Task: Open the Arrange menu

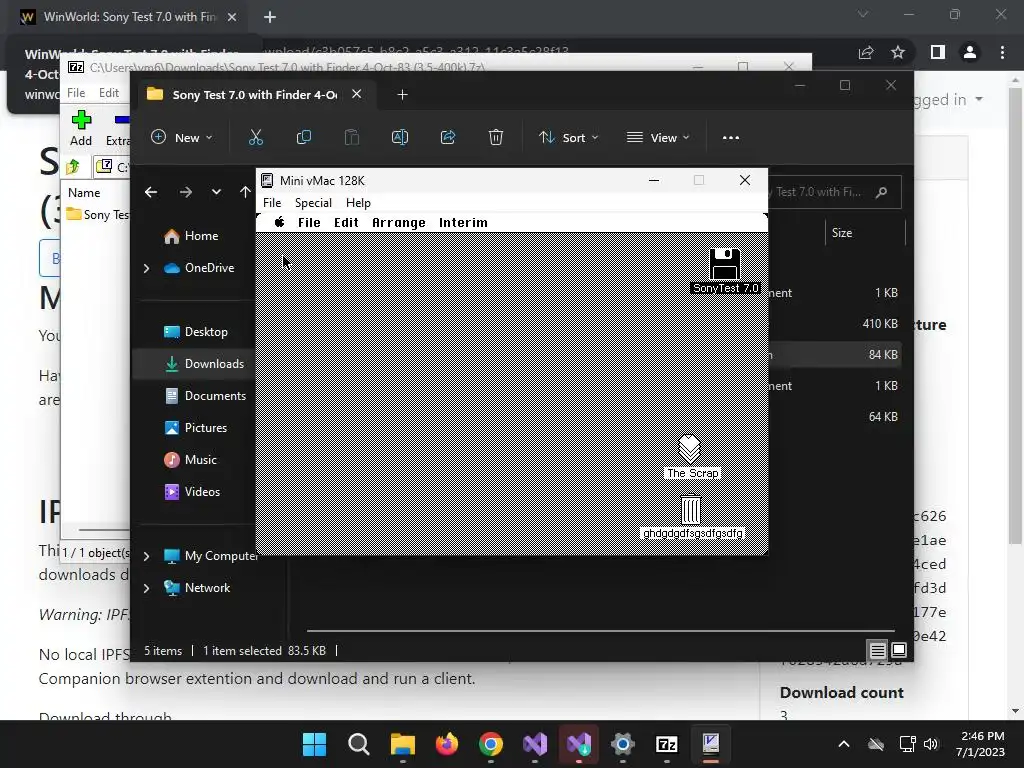Action: point(398,223)
